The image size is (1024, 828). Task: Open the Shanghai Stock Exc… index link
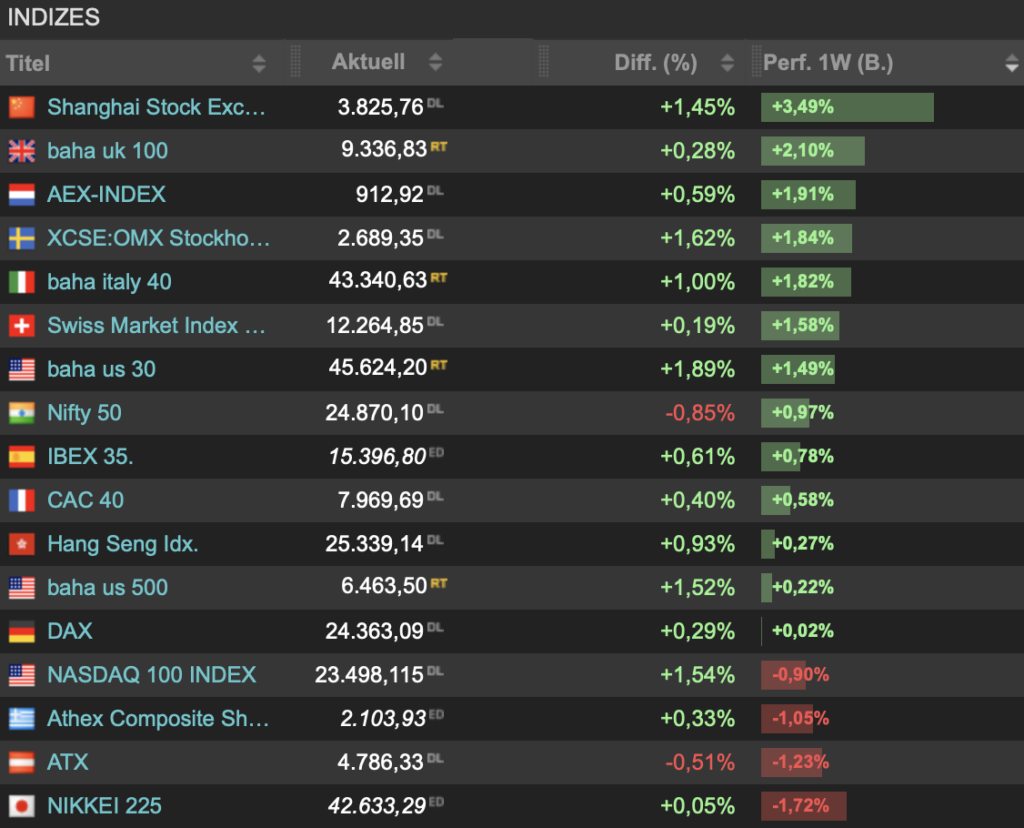tap(157, 107)
